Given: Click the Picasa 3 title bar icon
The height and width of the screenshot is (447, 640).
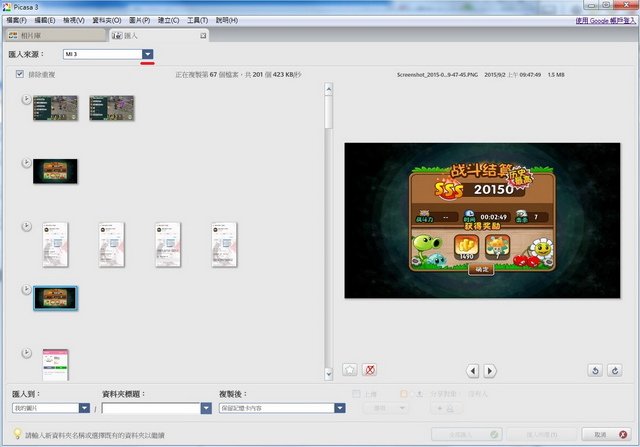Looking at the screenshot, I should 7,7.
